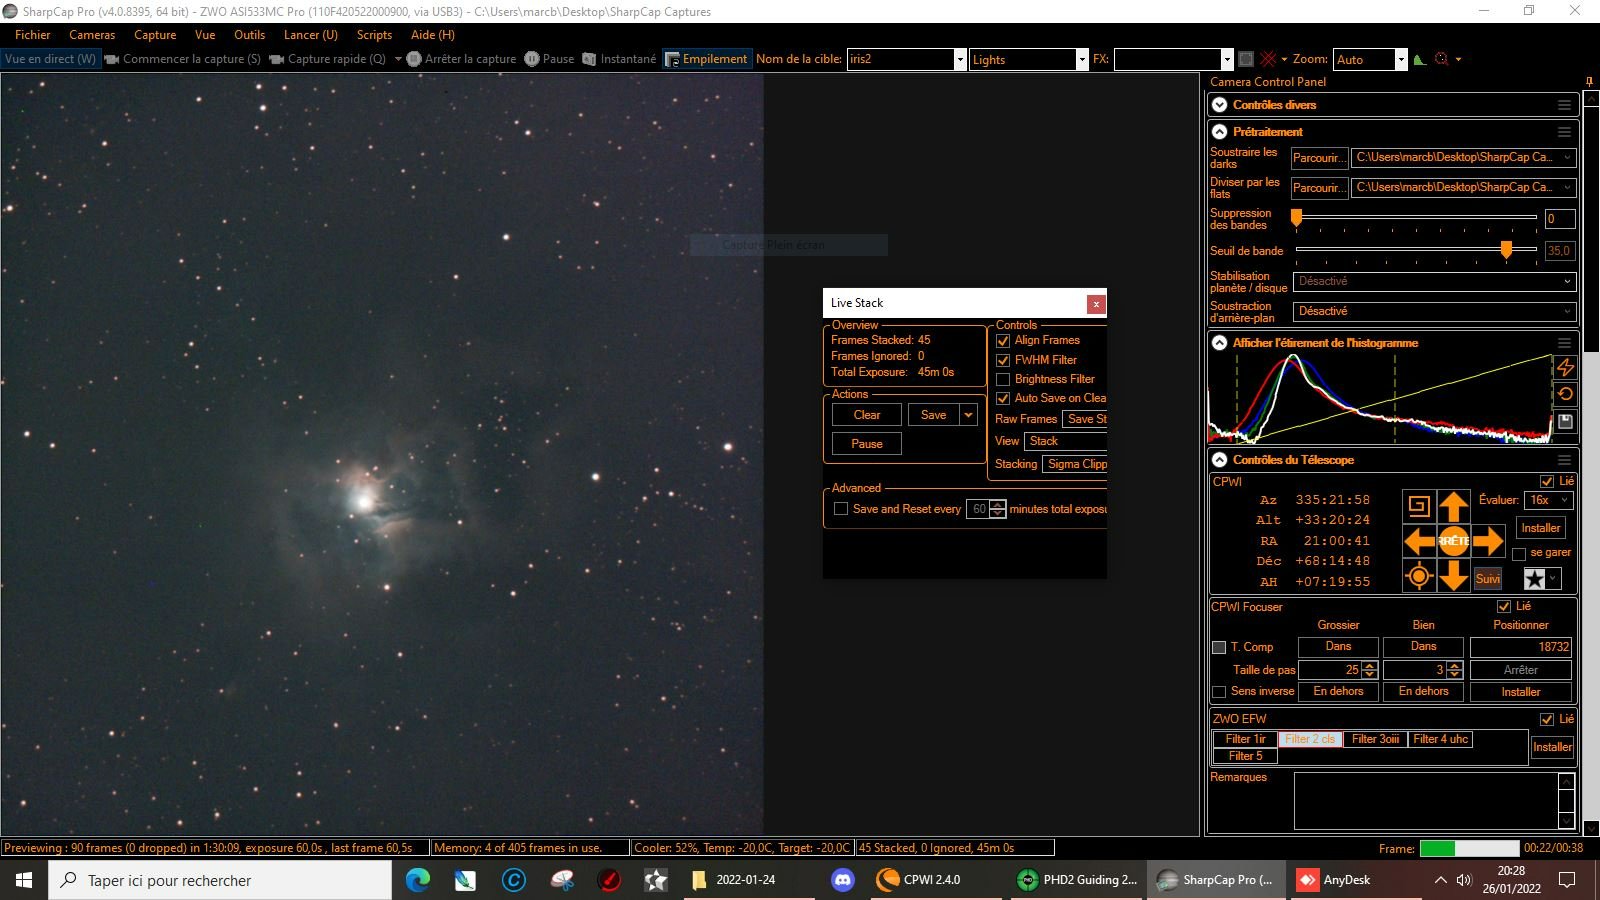Open the Soustraction d'arrière-plan dropdown
1600x900 pixels.
(x=1434, y=311)
